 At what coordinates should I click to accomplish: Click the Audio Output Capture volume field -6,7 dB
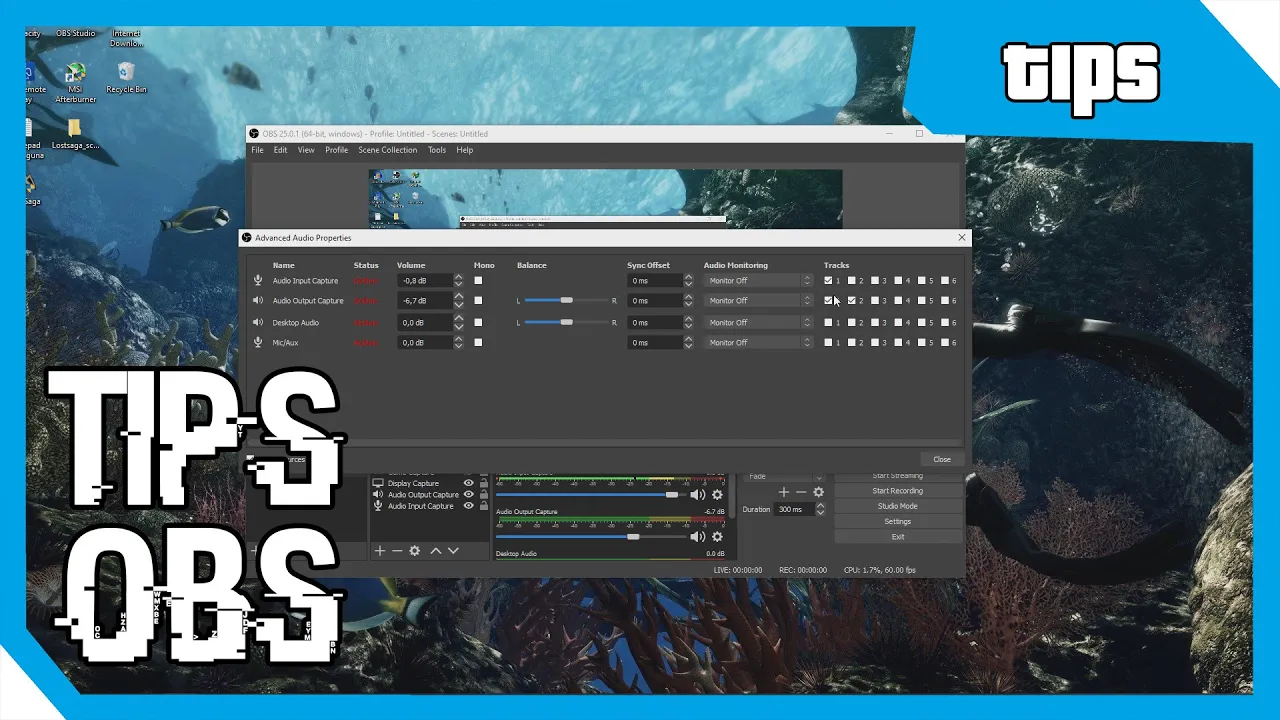coord(425,300)
